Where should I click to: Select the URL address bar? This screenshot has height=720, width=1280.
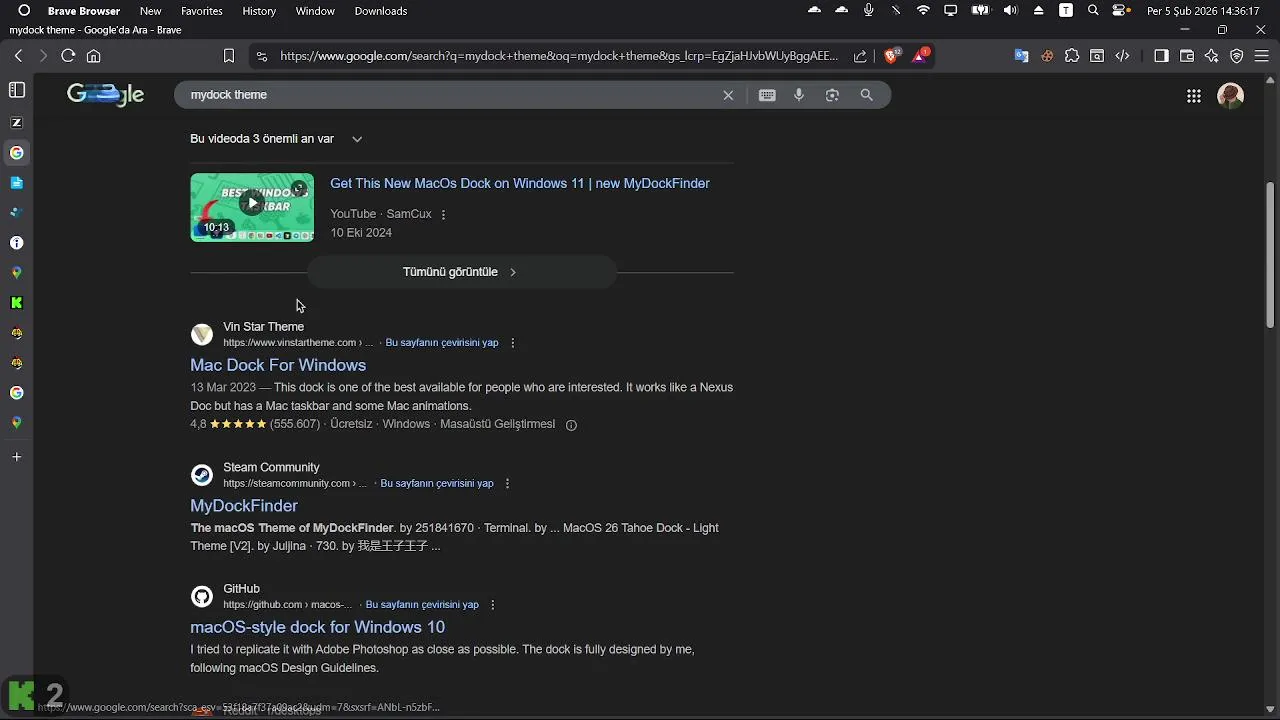pos(558,56)
